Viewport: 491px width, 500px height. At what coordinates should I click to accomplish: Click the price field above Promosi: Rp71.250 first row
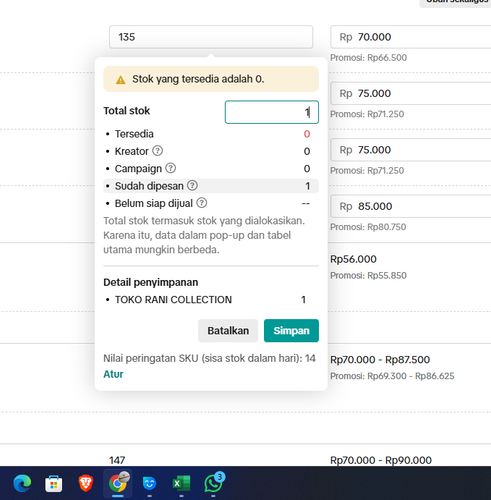pyautogui.click(x=411, y=93)
